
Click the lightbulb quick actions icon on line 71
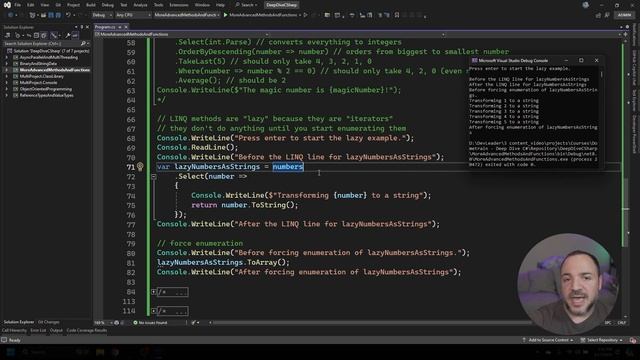(140, 166)
